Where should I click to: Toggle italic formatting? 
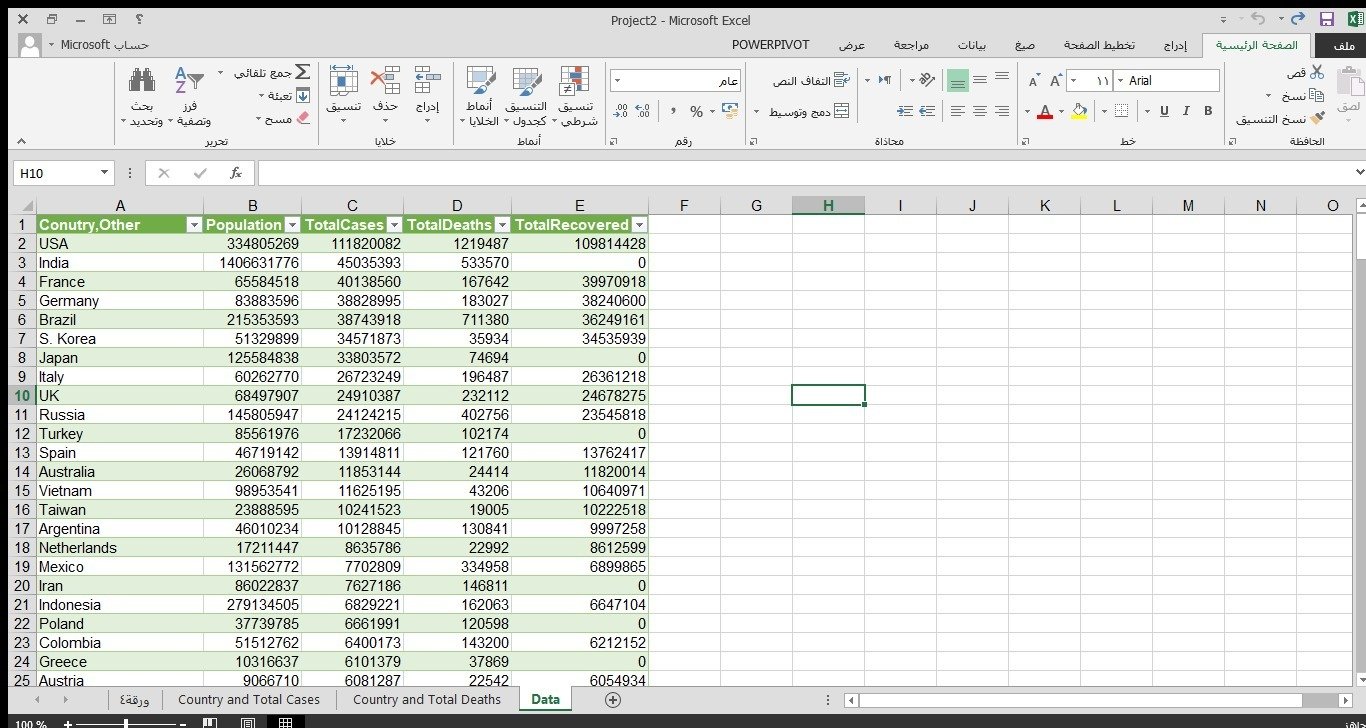1186,111
